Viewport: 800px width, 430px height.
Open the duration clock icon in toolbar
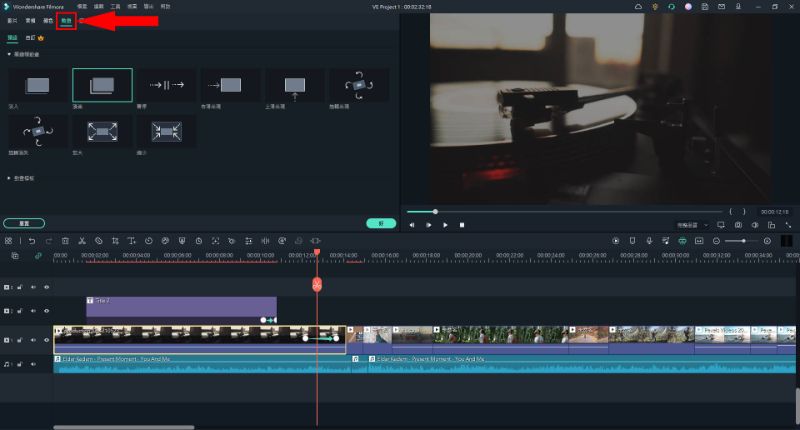coord(198,241)
